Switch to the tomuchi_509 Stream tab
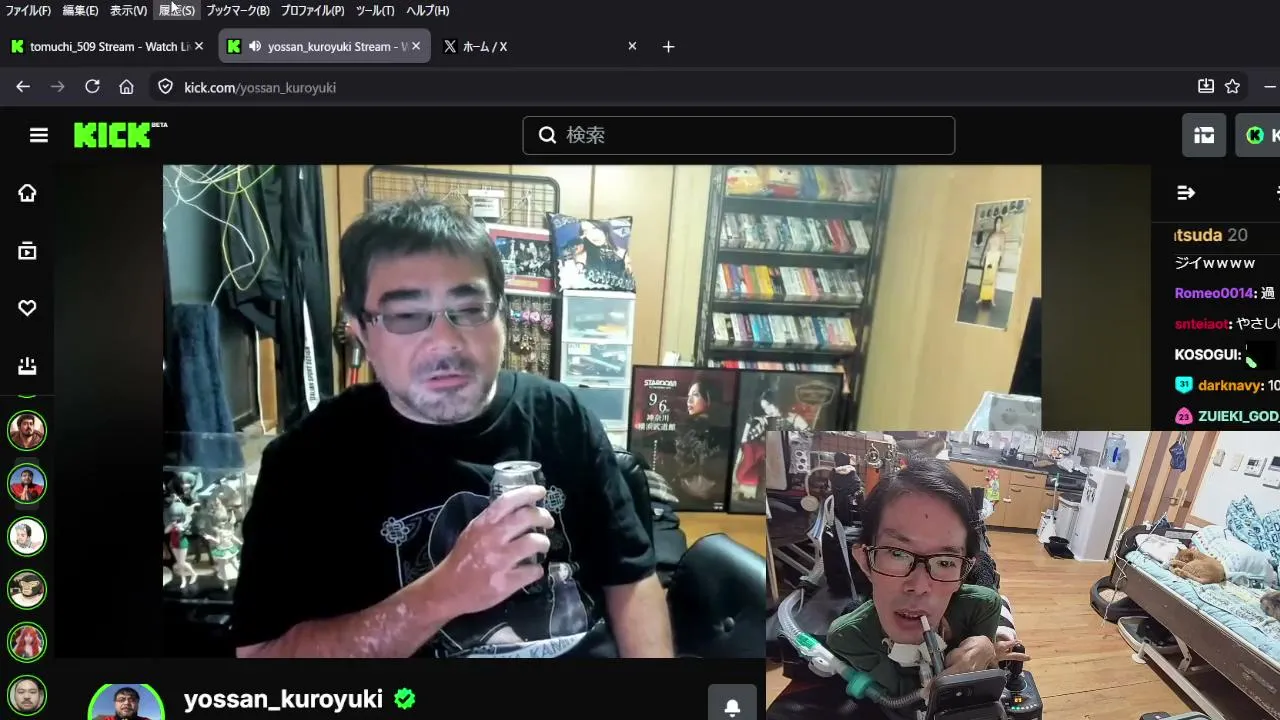The height and width of the screenshot is (720, 1280). click(x=106, y=46)
